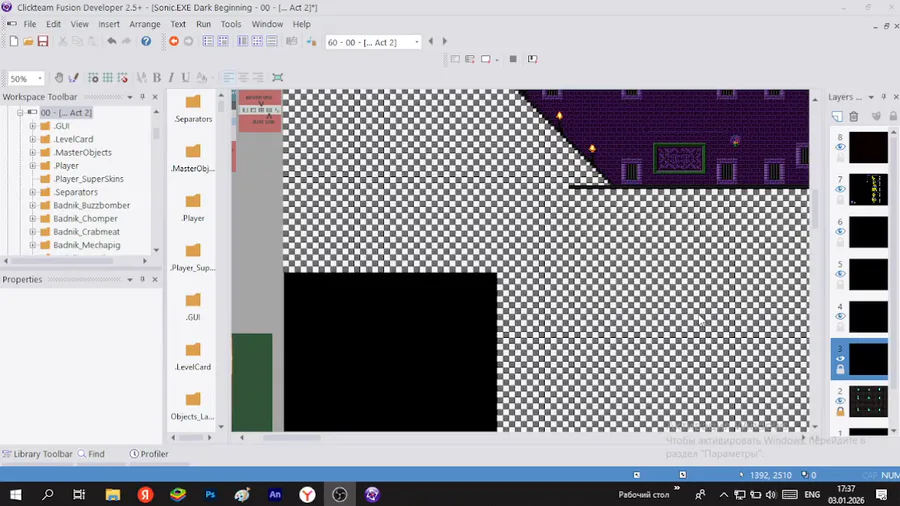This screenshot has height=506, width=900.
Task: Hide layer 5 with its eye icon
Action: coord(840,274)
